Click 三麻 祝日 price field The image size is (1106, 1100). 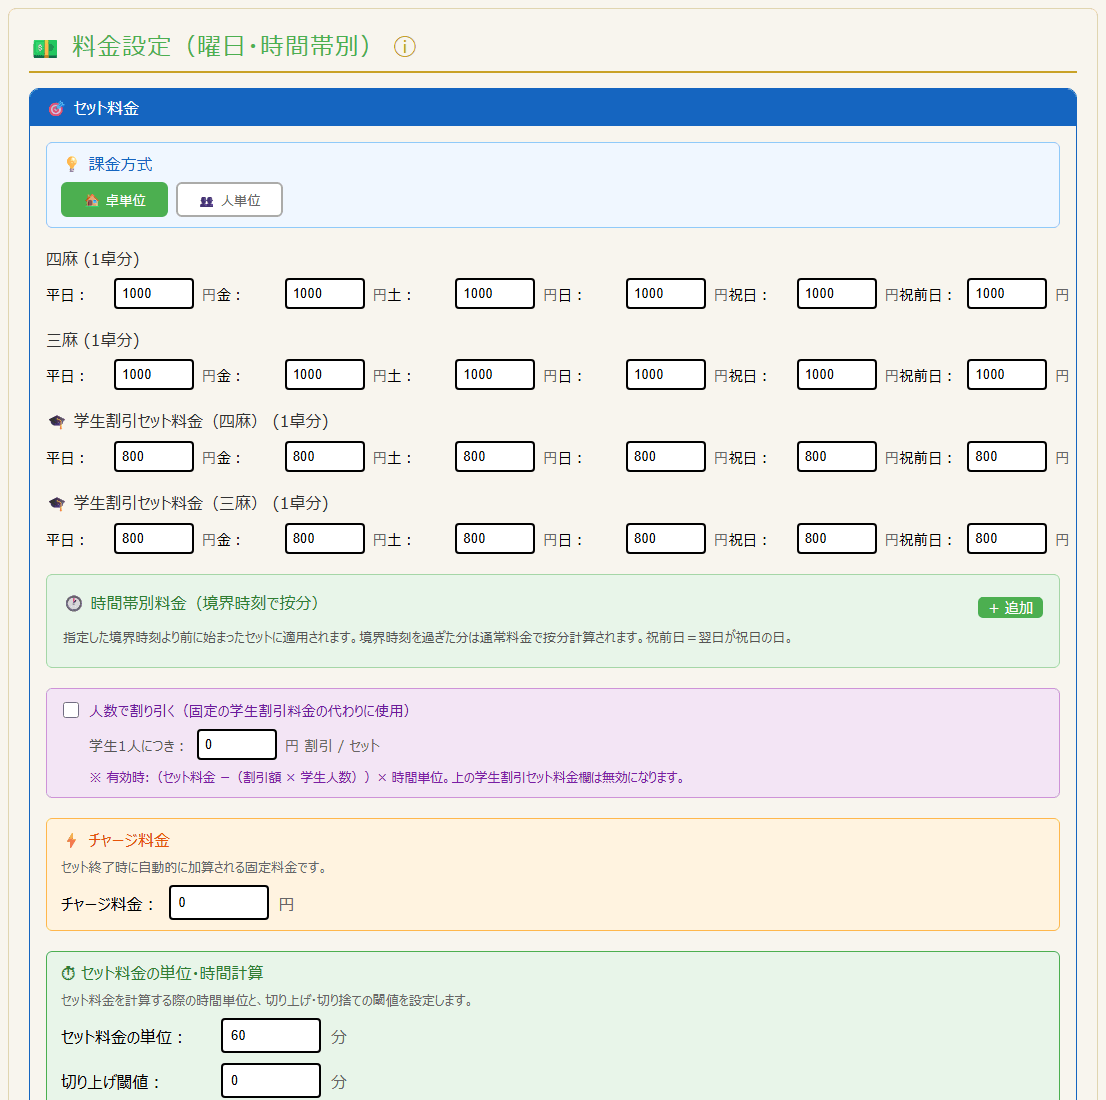836,375
